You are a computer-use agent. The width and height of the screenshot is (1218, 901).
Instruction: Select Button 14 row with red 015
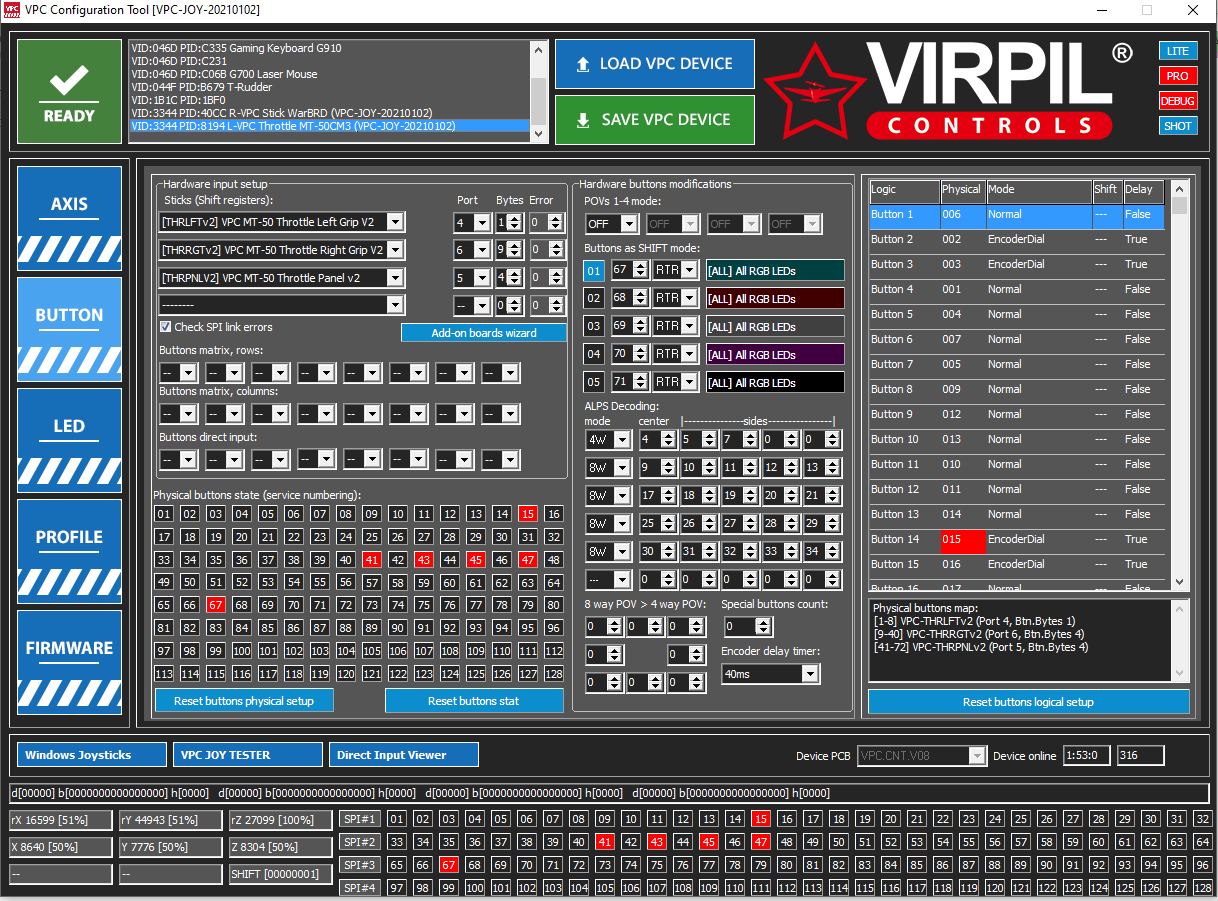[1016, 540]
